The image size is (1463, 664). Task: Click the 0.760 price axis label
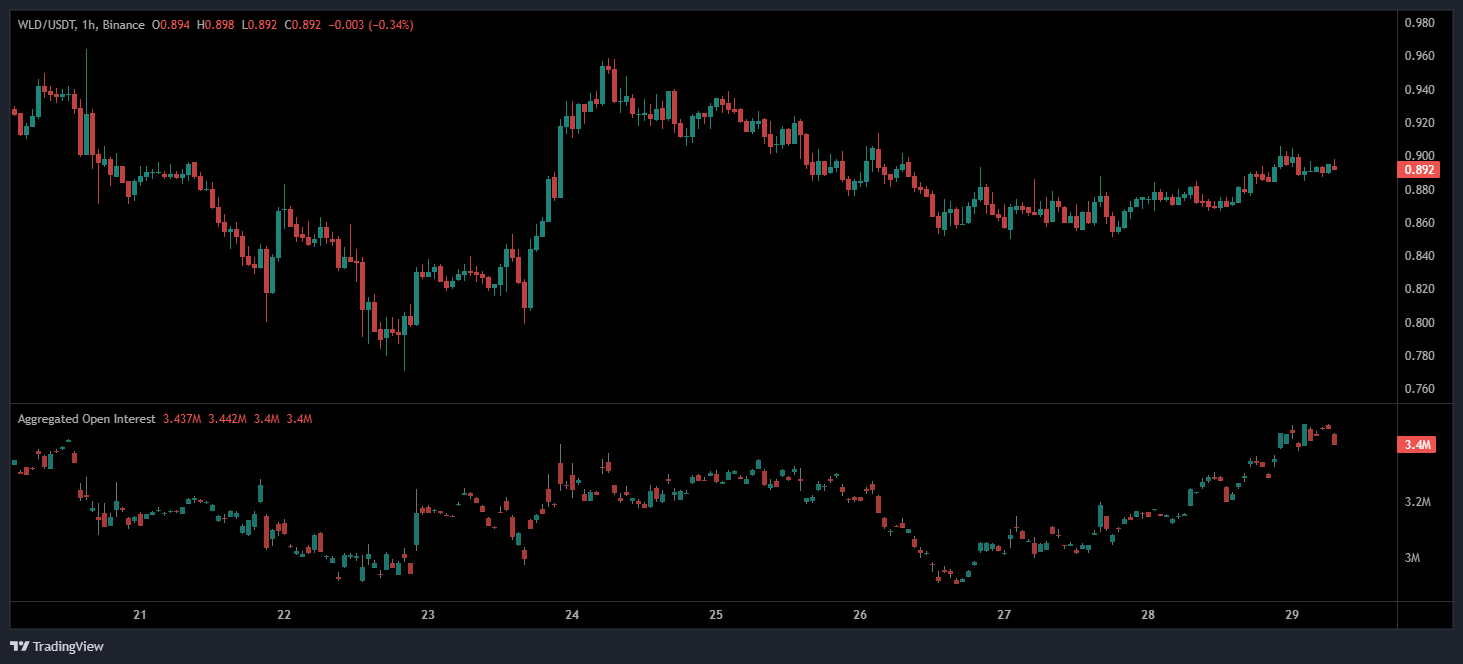coord(1420,389)
